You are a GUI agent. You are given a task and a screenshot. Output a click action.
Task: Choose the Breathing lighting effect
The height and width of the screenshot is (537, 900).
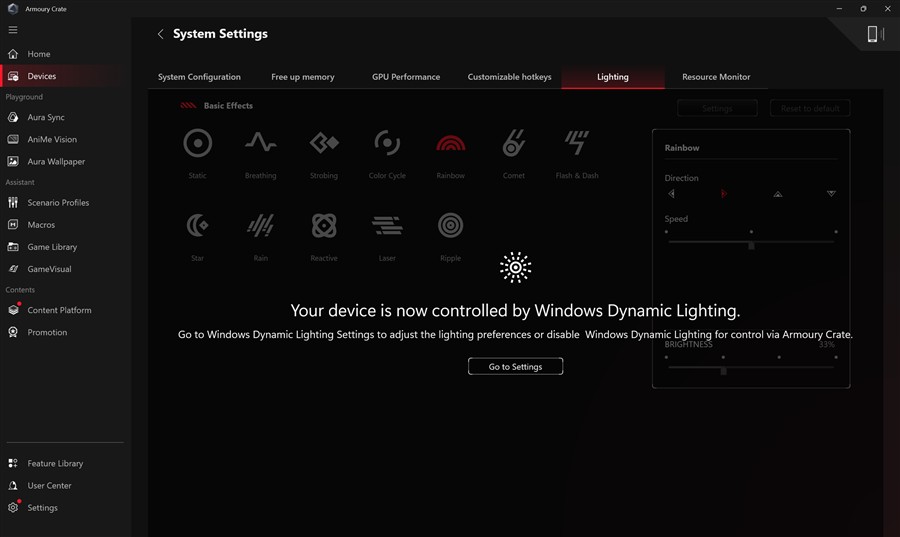(x=260, y=144)
